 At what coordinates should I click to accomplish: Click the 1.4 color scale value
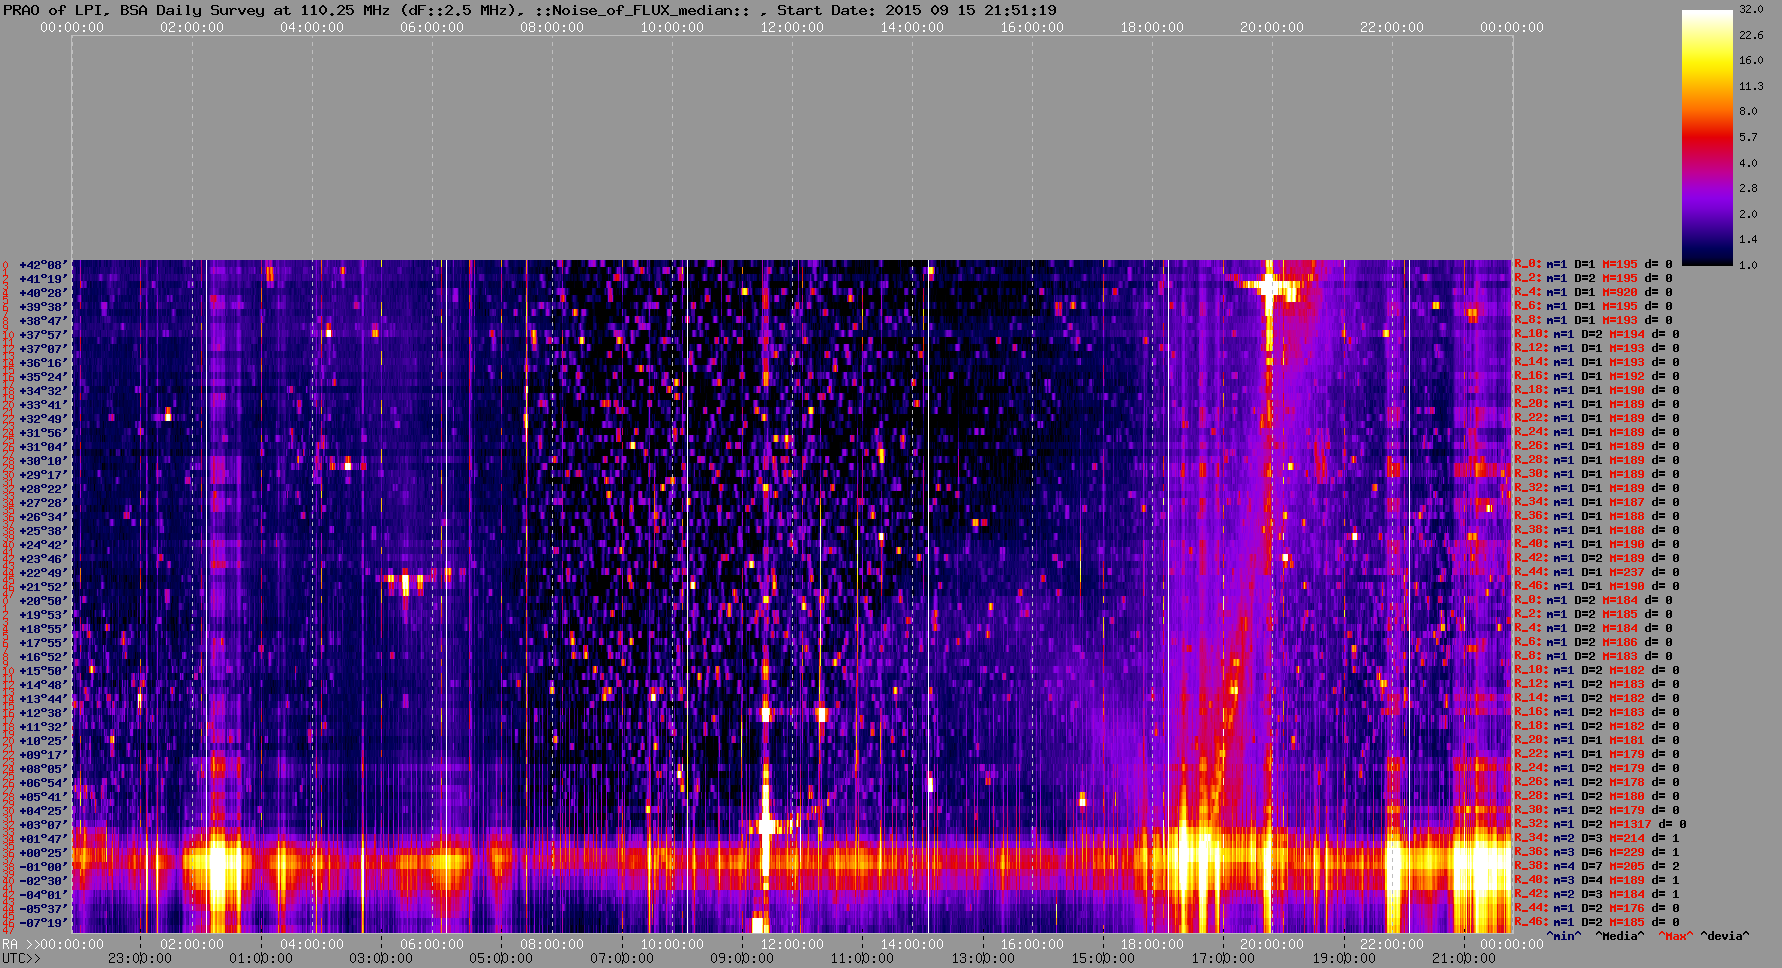point(1748,239)
